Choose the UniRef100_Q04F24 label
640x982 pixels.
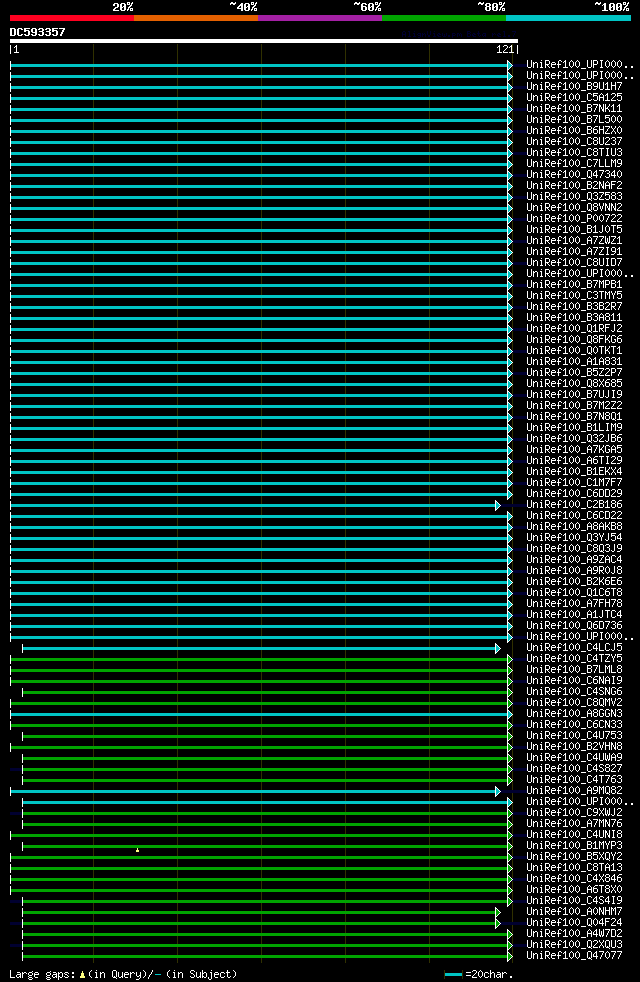pyautogui.click(x=574, y=923)
